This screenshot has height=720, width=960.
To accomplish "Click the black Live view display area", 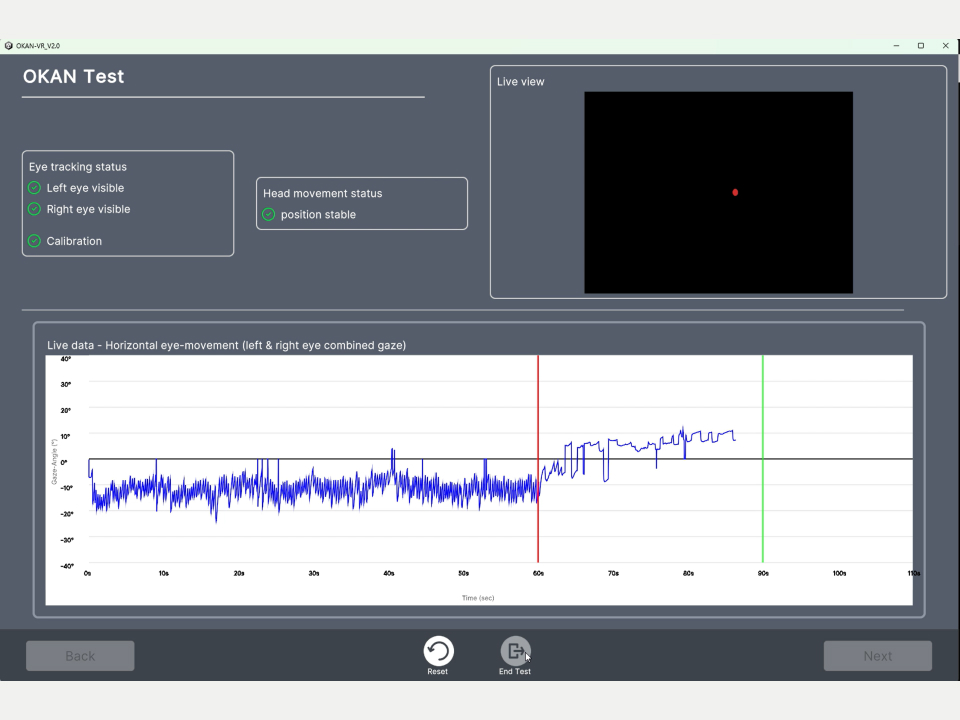I will click(718, 192).
